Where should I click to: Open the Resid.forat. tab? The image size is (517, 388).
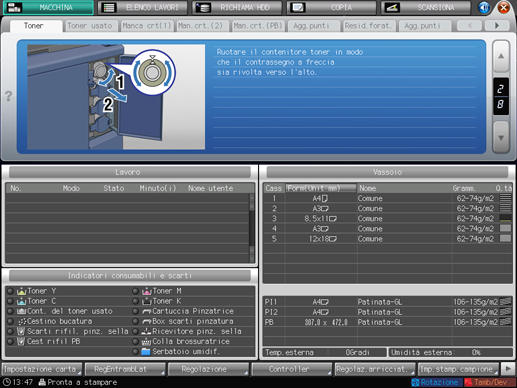(369, 26)
